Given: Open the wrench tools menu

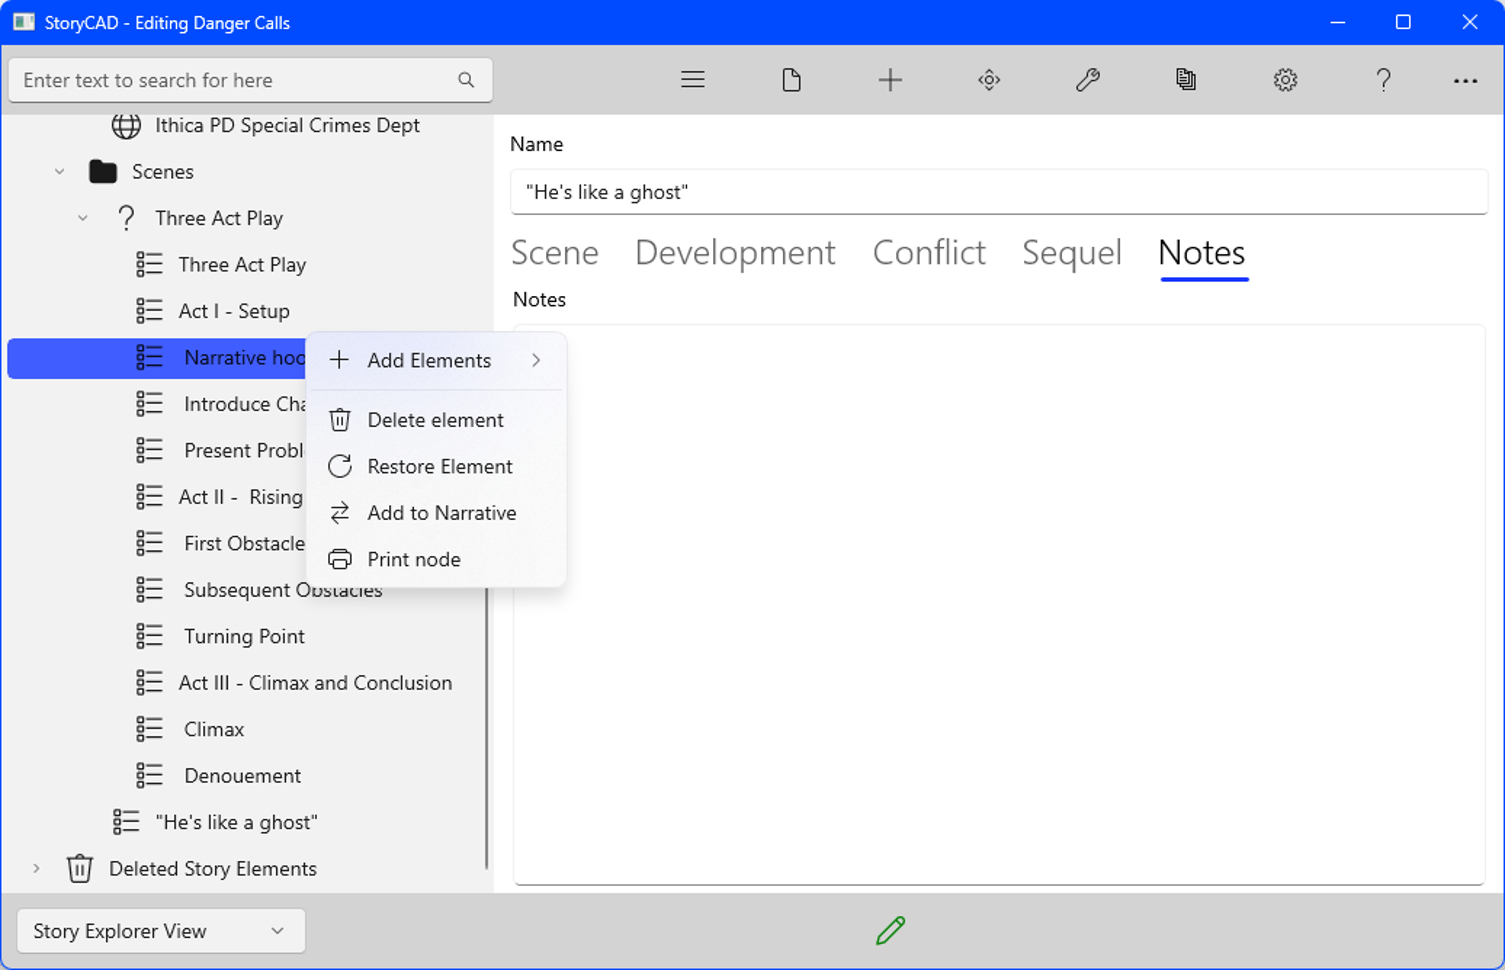Looking at the screenshot, I should 1087,80.
